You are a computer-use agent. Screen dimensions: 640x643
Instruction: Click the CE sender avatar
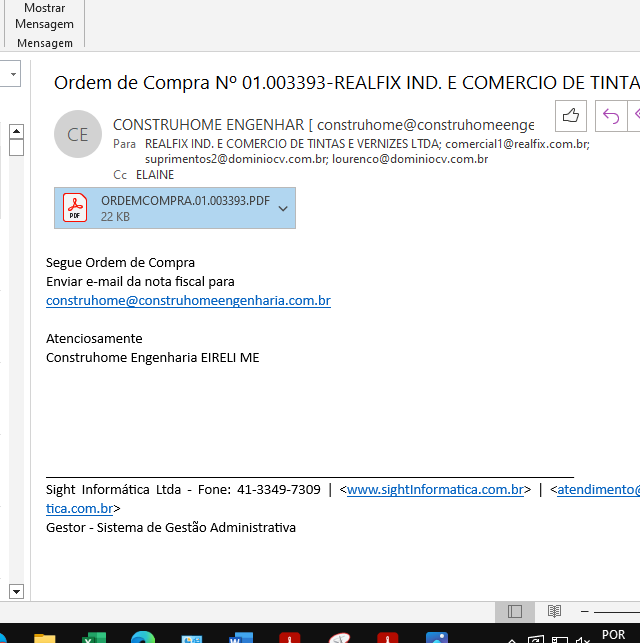click(x=78, y=135)
